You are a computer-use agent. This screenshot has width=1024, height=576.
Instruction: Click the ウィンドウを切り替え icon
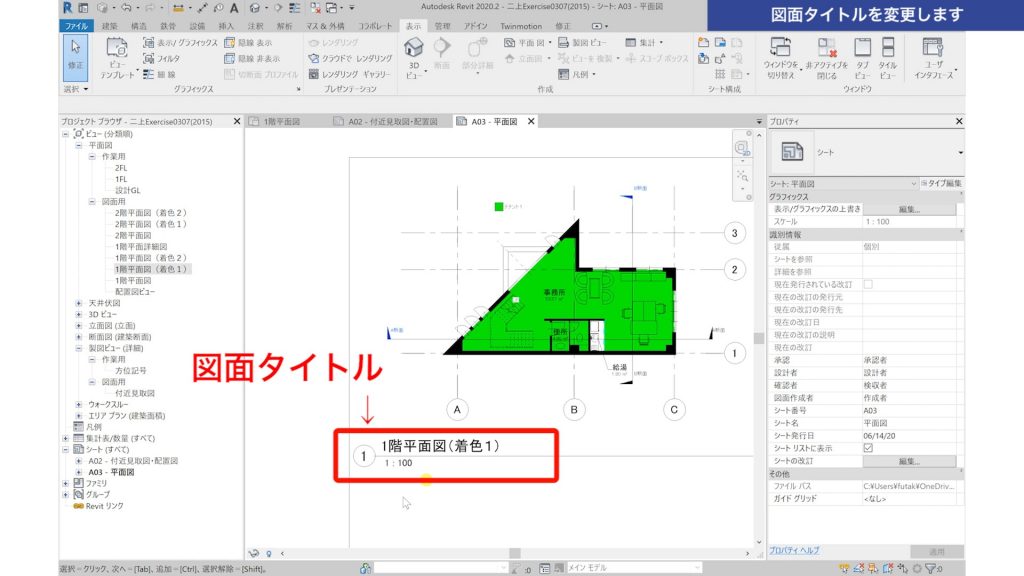(x=779, y=50)
